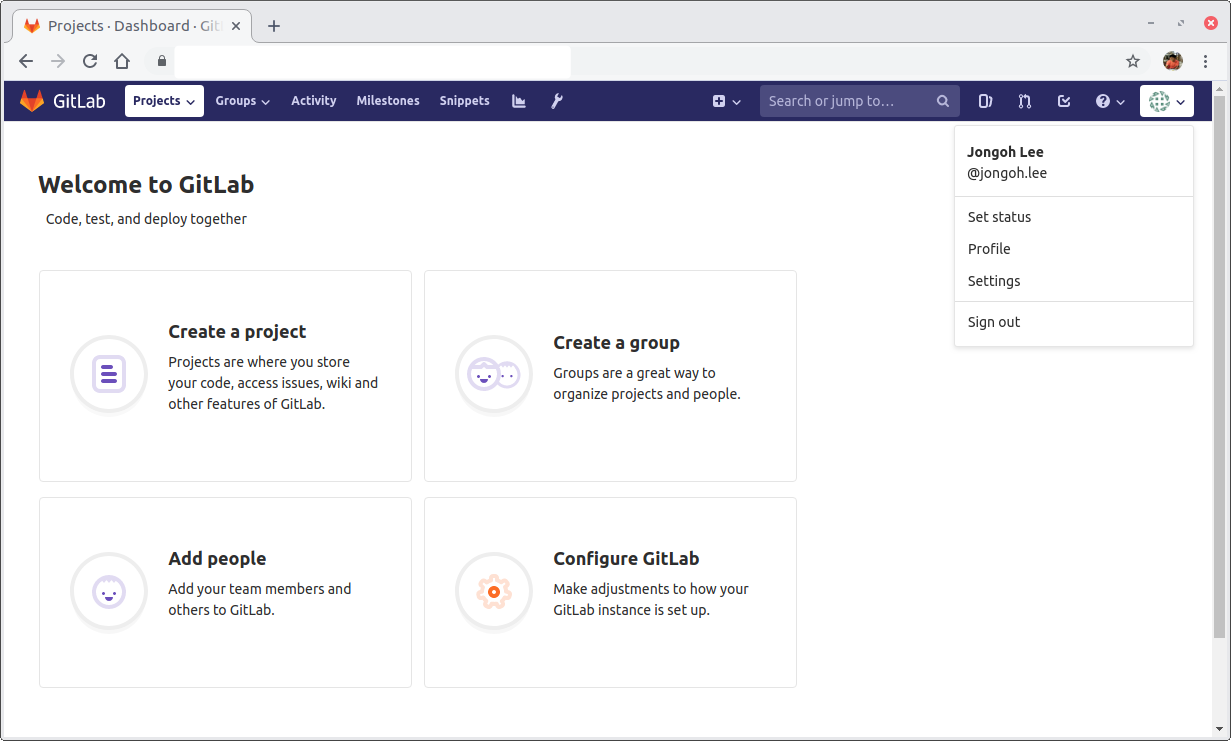
Task: Click the @jongoh.lee username text
Action: coord(1007,173)
